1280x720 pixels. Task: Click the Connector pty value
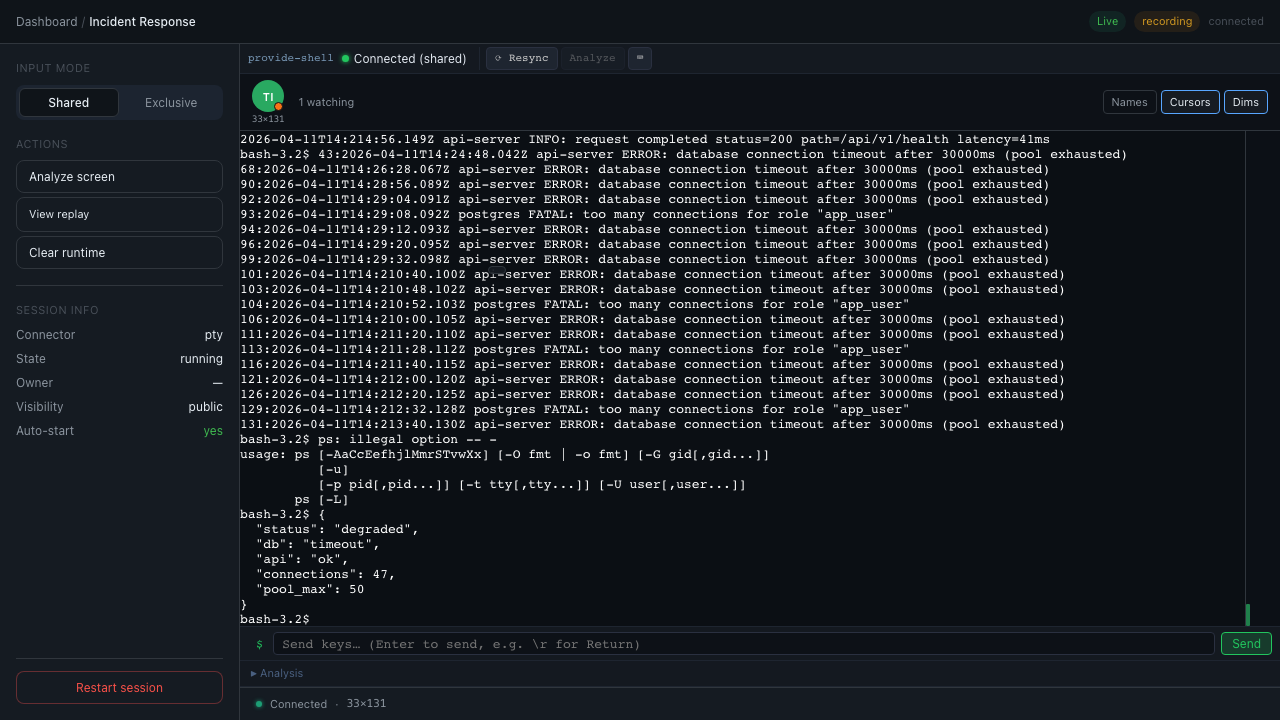pyautogui.click(x=214, y=335)
